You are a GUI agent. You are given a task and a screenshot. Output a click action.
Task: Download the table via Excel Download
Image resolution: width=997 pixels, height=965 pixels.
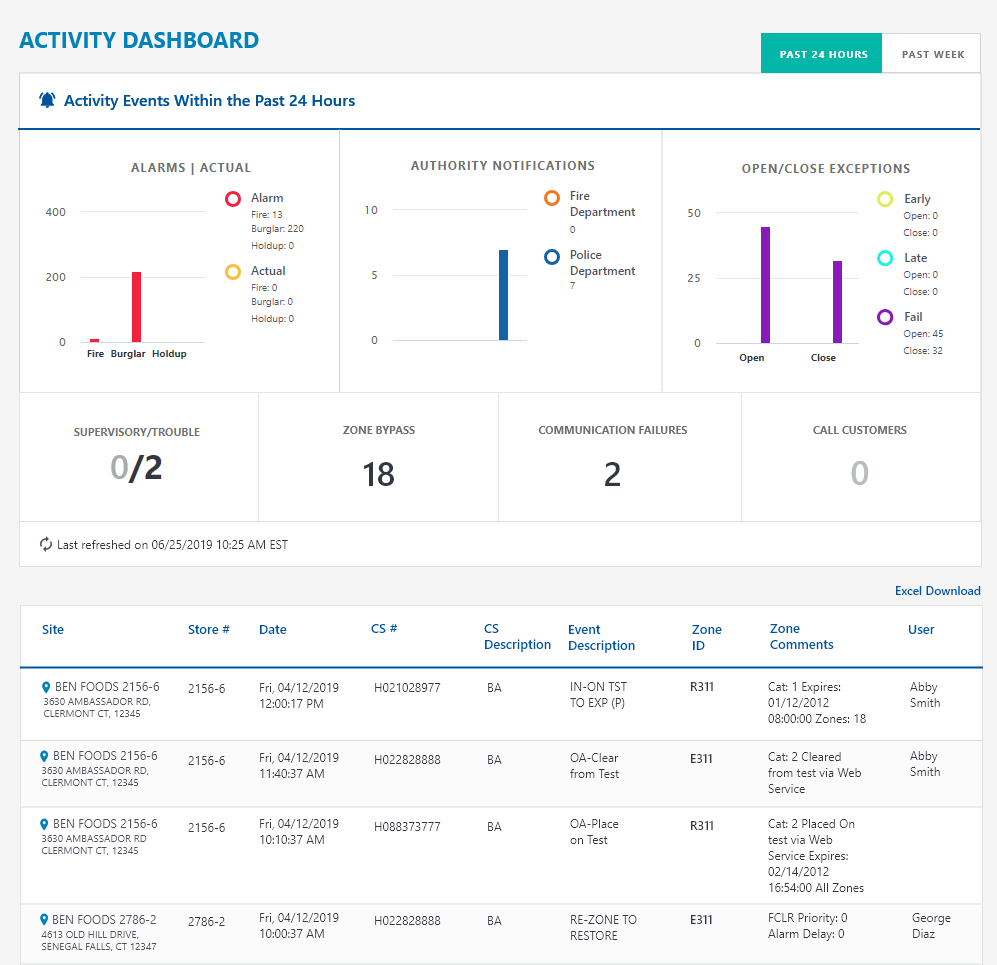(937, 591)
